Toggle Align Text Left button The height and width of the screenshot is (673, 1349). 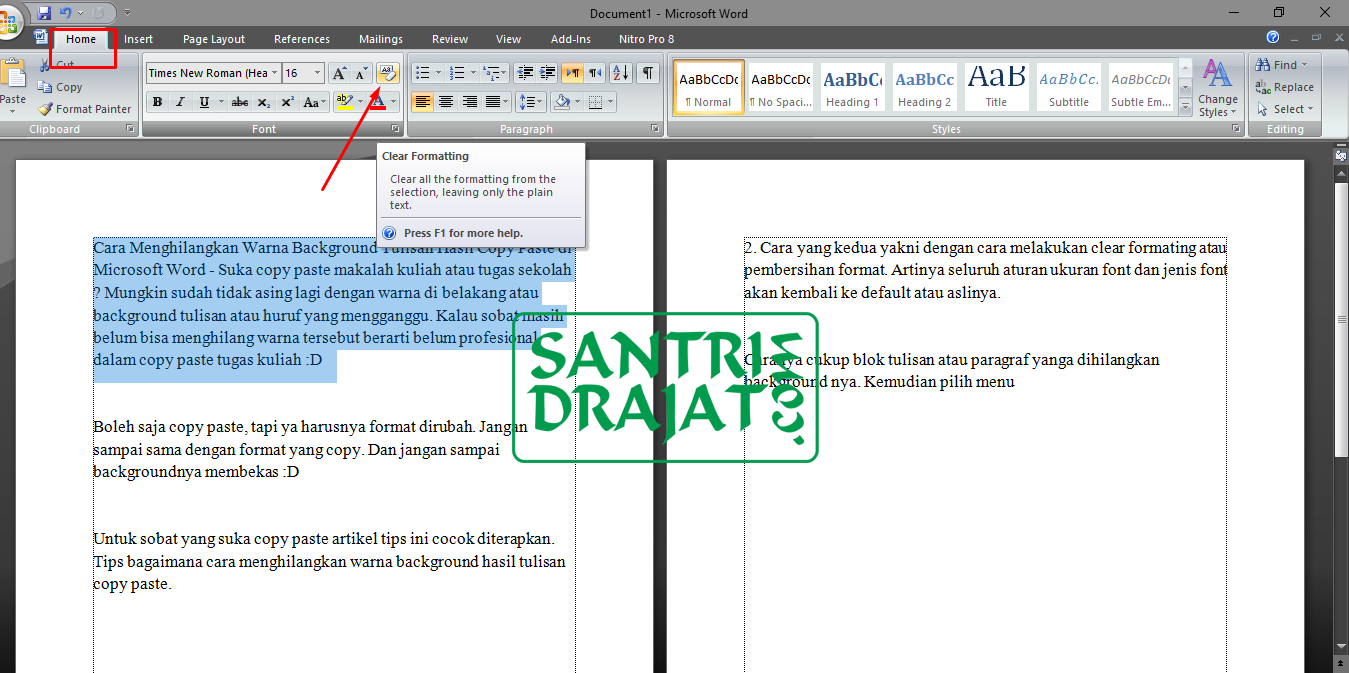(x=423, y=102)
